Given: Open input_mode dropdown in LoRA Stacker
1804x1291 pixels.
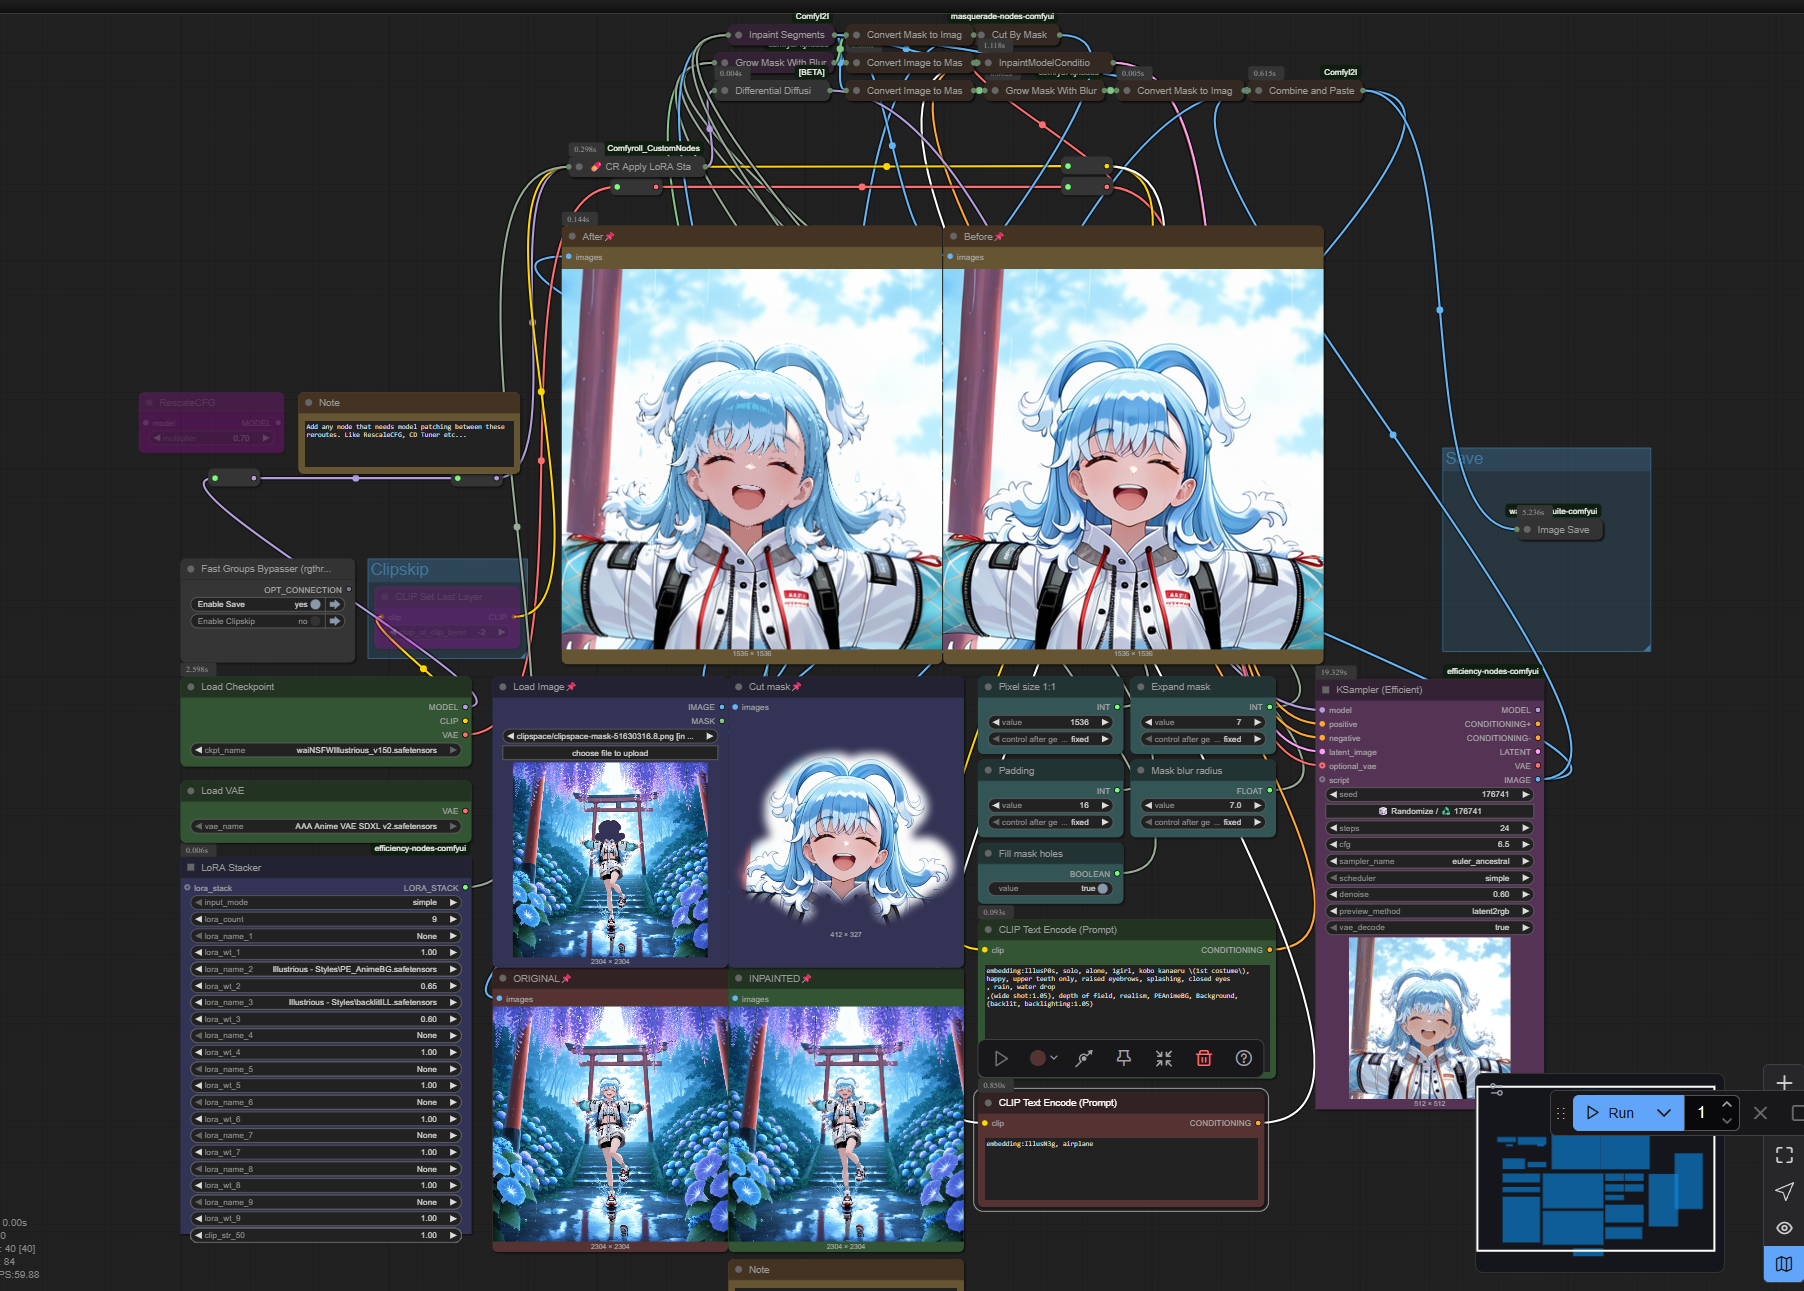Looking at the screenshot, I should [x=326, y=902].
